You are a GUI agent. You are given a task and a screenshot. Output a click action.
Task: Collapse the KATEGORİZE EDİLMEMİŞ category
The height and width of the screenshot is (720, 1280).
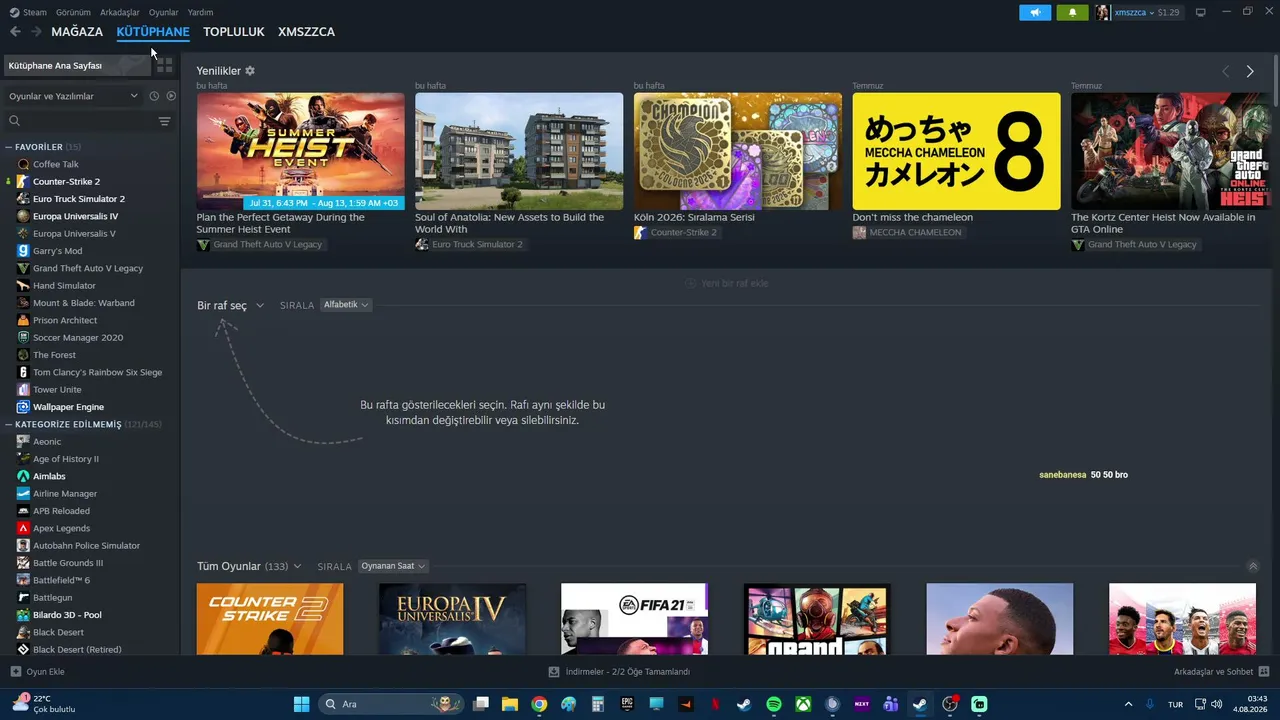pyautogui.click(x=9, y=424)
